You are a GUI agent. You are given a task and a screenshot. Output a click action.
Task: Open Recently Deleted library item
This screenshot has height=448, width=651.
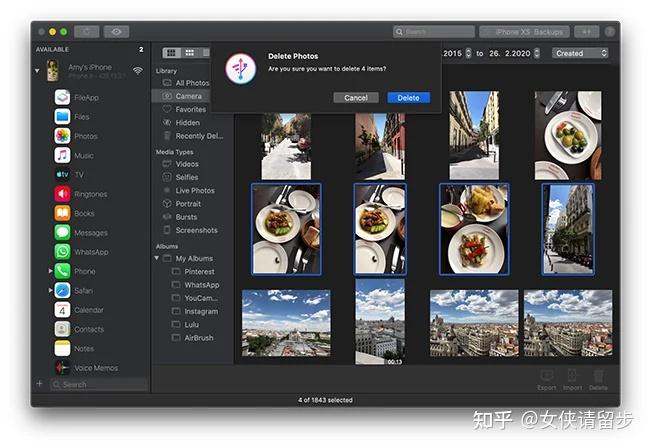pyautogui.click(x=193, y=136)
